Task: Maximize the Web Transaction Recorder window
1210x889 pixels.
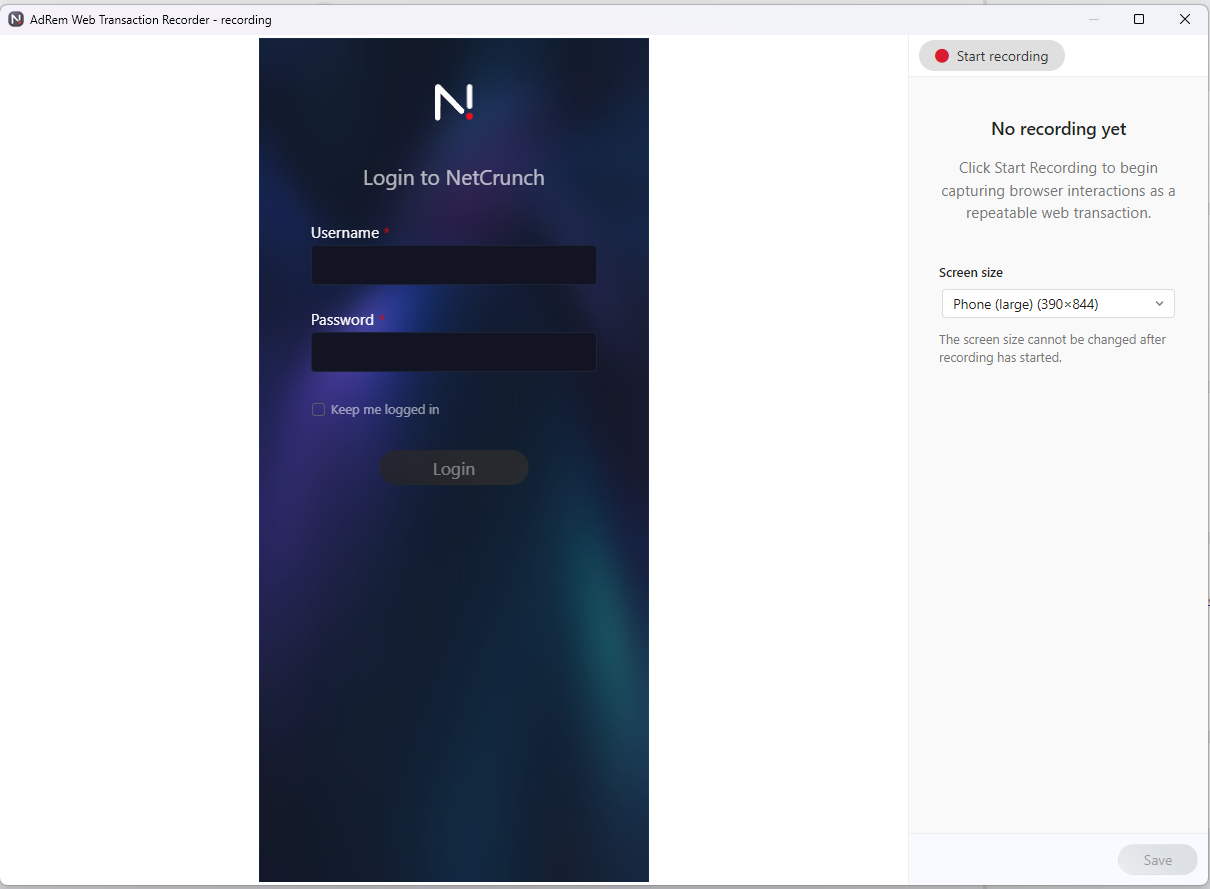Action: pyautogui.click(x=1139, y=19)
